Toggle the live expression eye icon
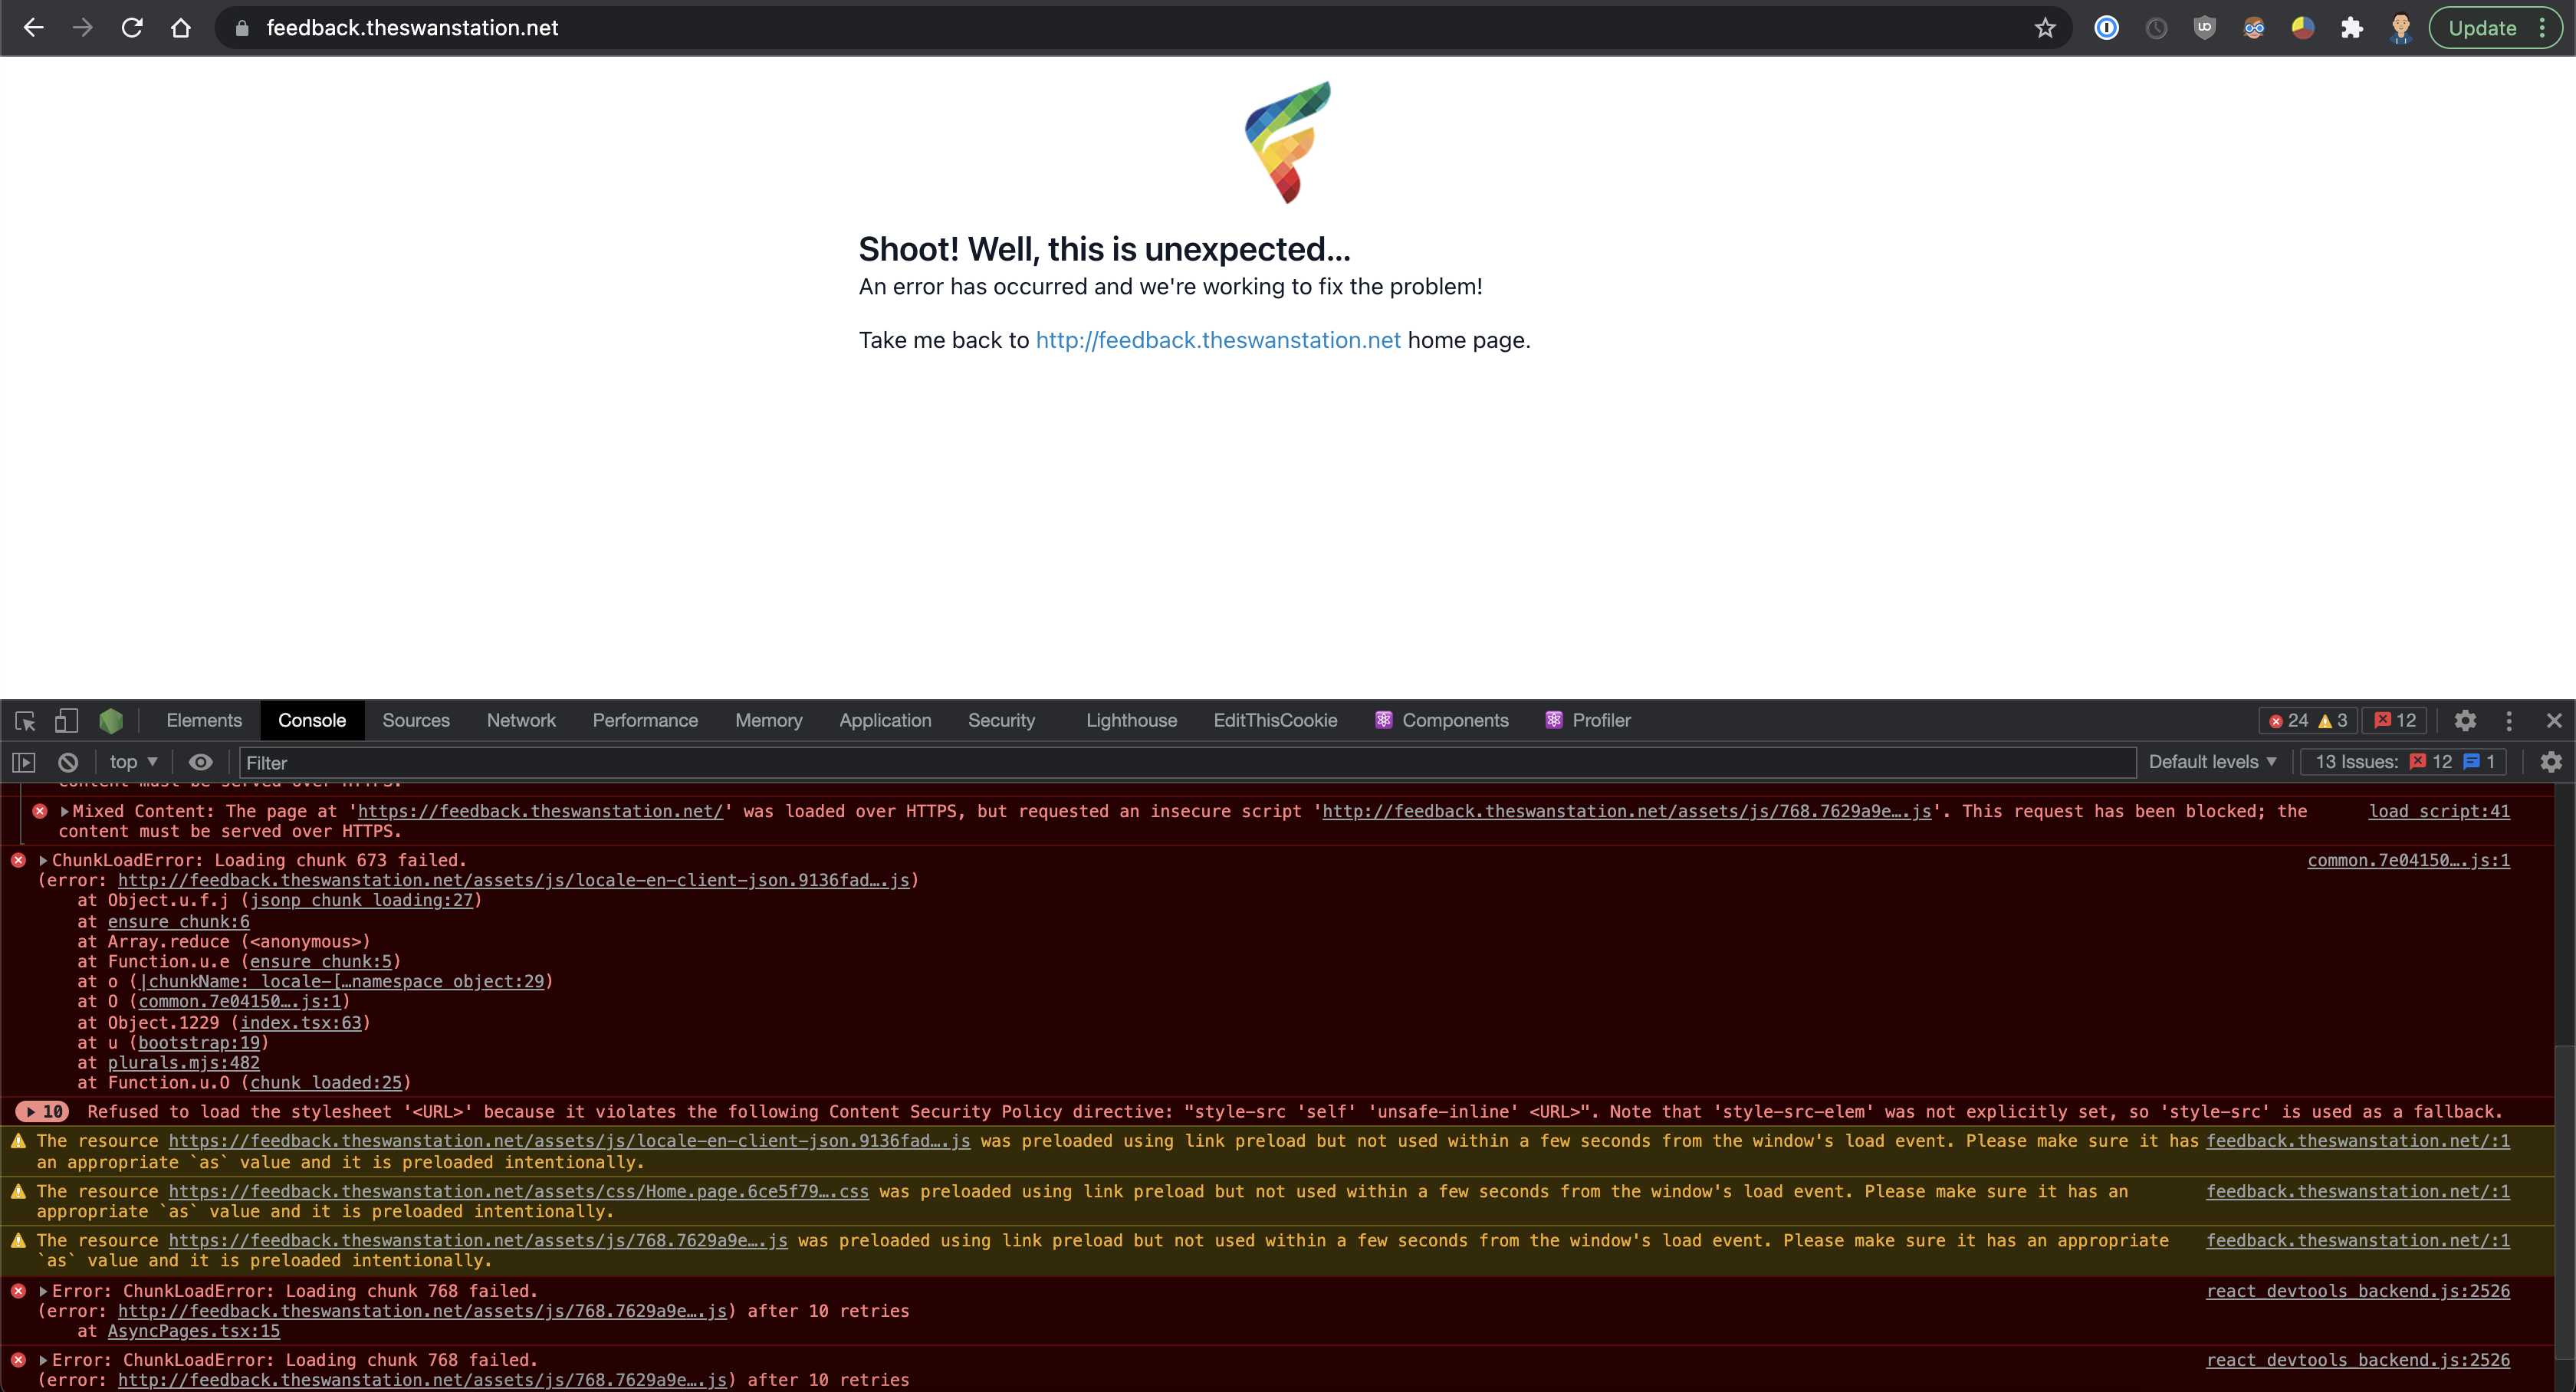2576x1392 pixels. tap(200, 762)
